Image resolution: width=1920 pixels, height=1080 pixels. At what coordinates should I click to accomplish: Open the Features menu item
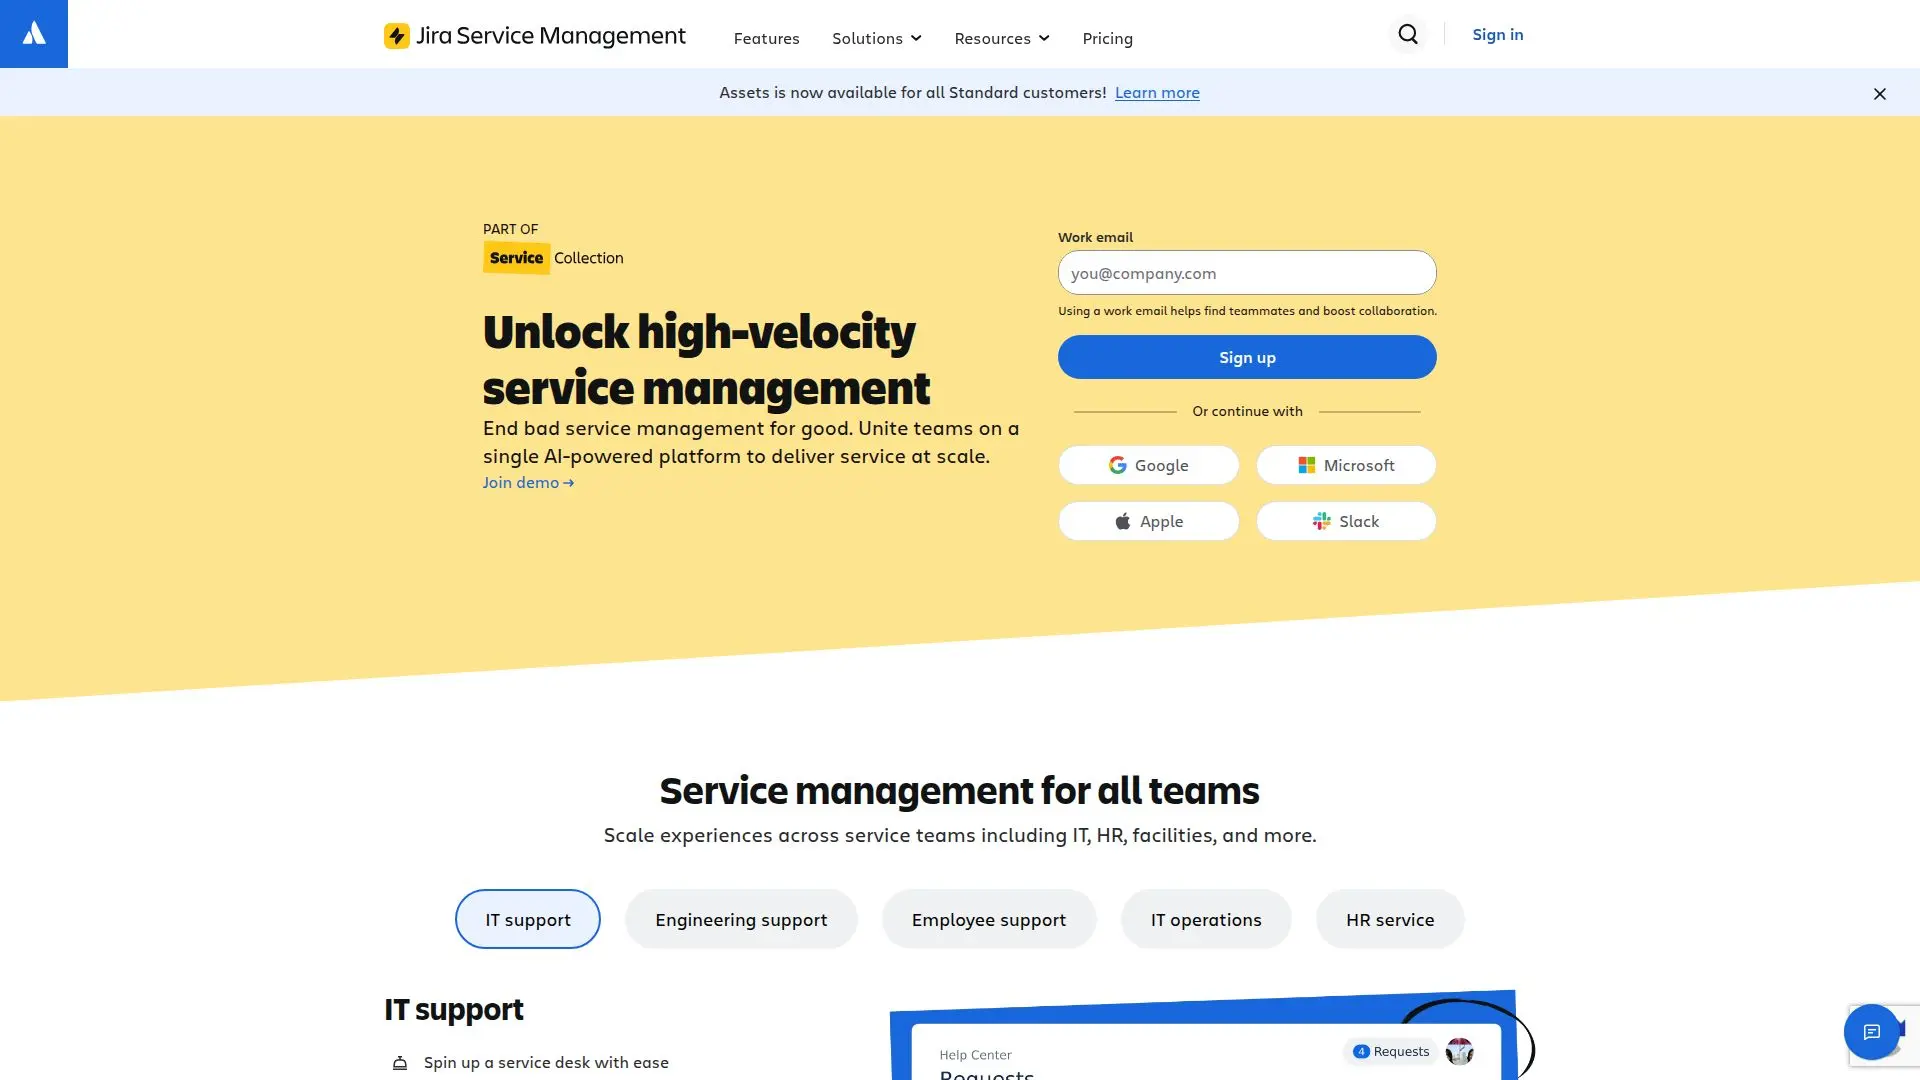(x=766, y=38)
